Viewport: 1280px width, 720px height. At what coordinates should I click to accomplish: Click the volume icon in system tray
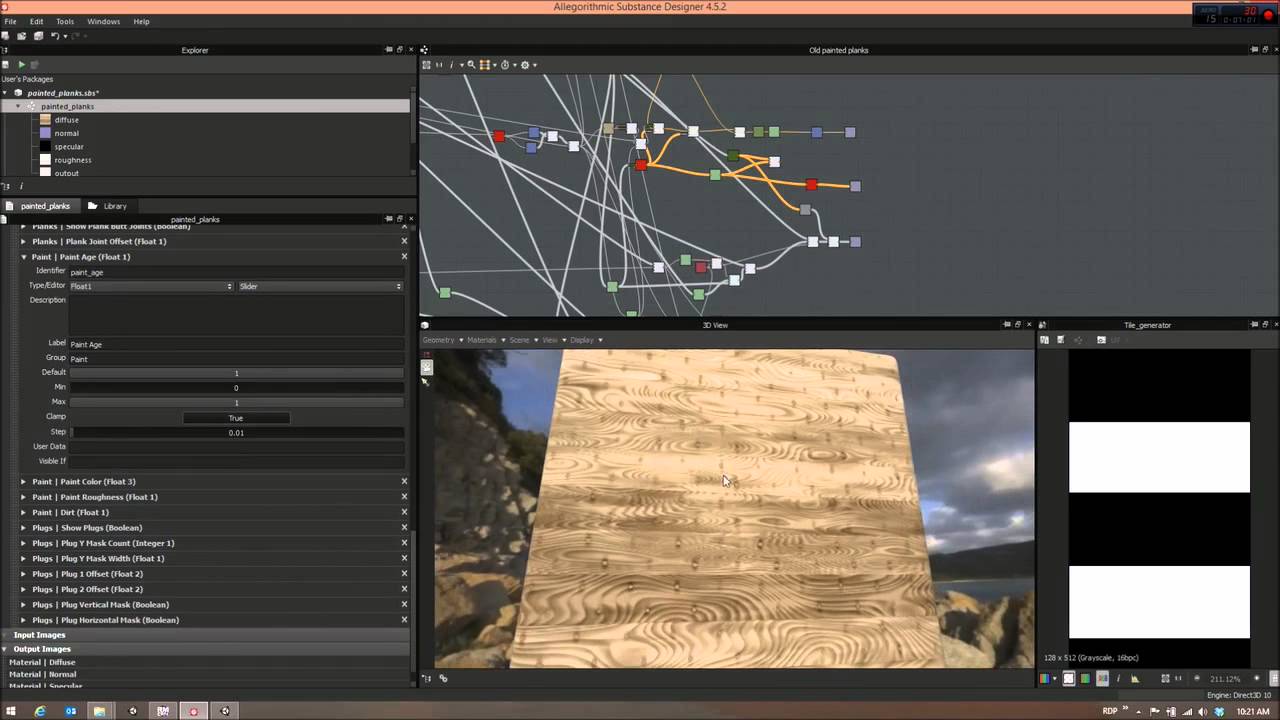tap(1202, 711)
